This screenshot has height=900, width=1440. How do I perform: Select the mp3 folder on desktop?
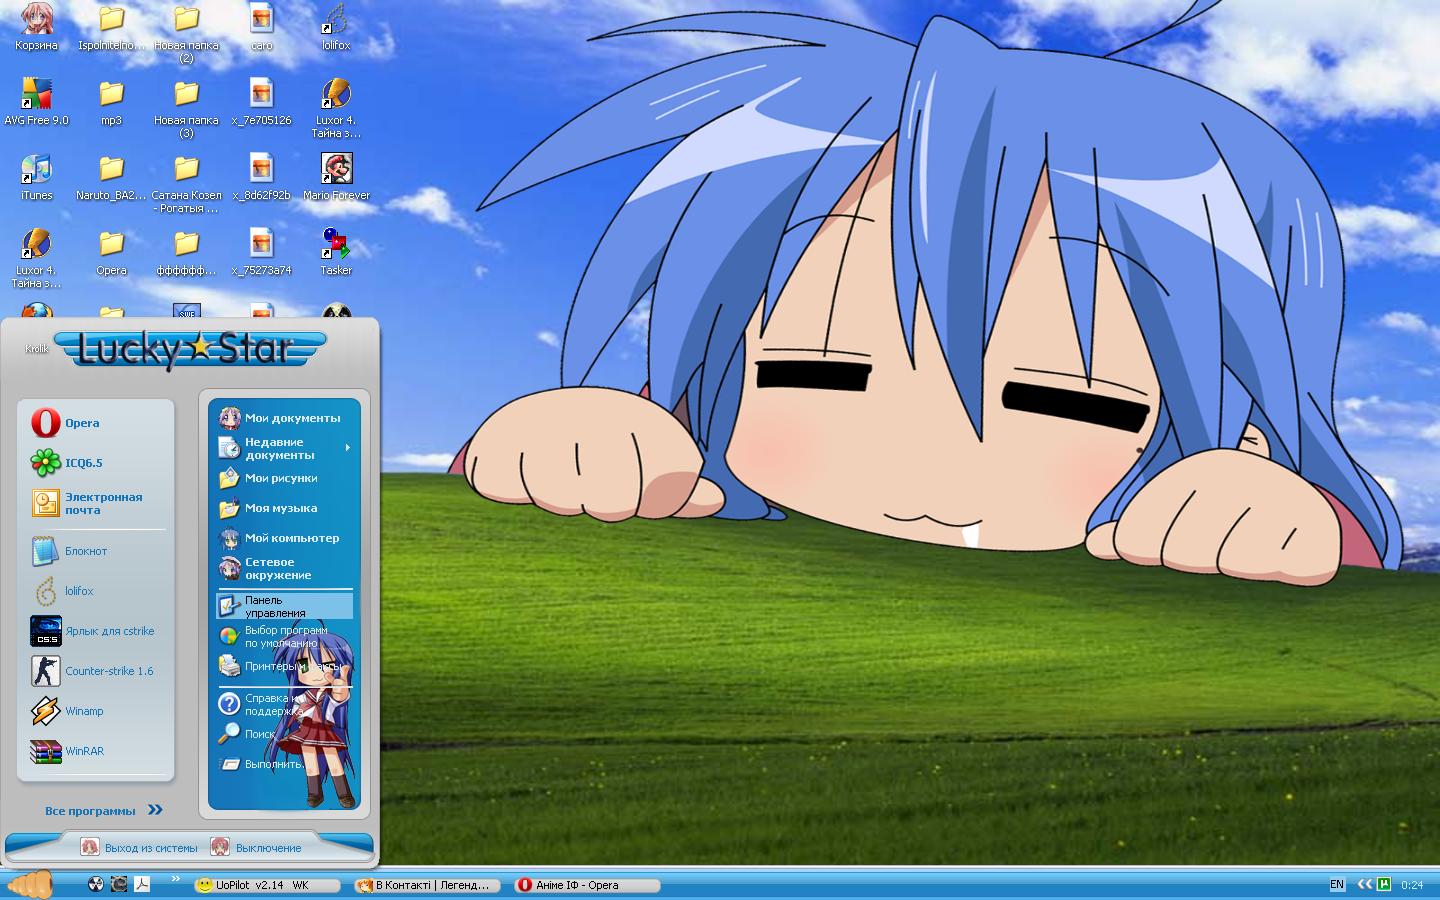[x=111, y=101]
